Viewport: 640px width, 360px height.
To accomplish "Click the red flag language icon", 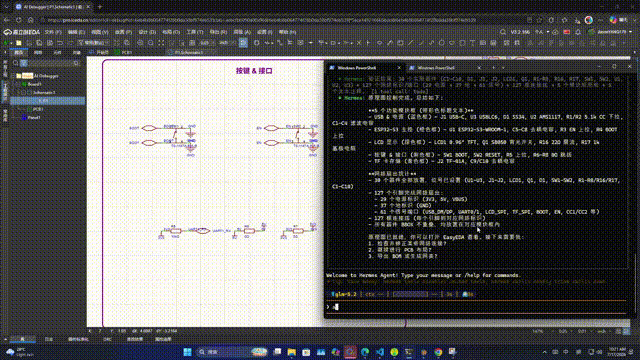I will pos(567,32).
